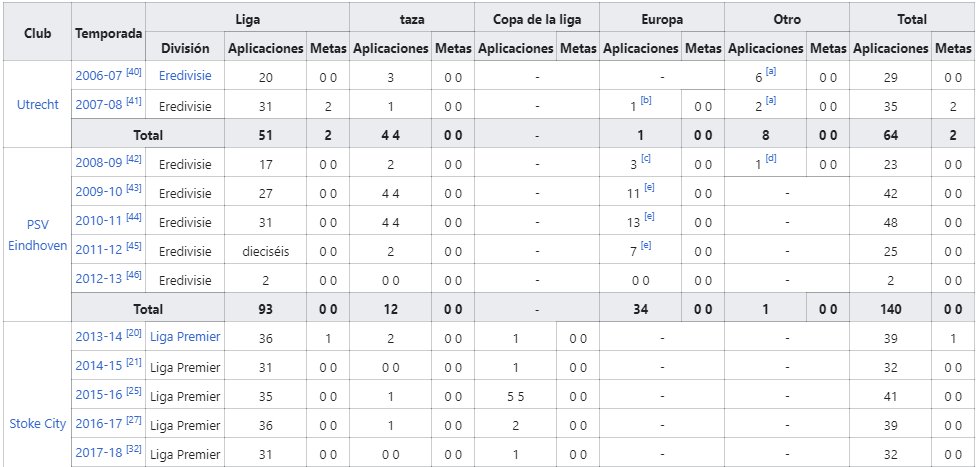Viewport: 976px width, 467px height.
Task: Open the PSV Eindhoven club link
Action: click(37, 234)
